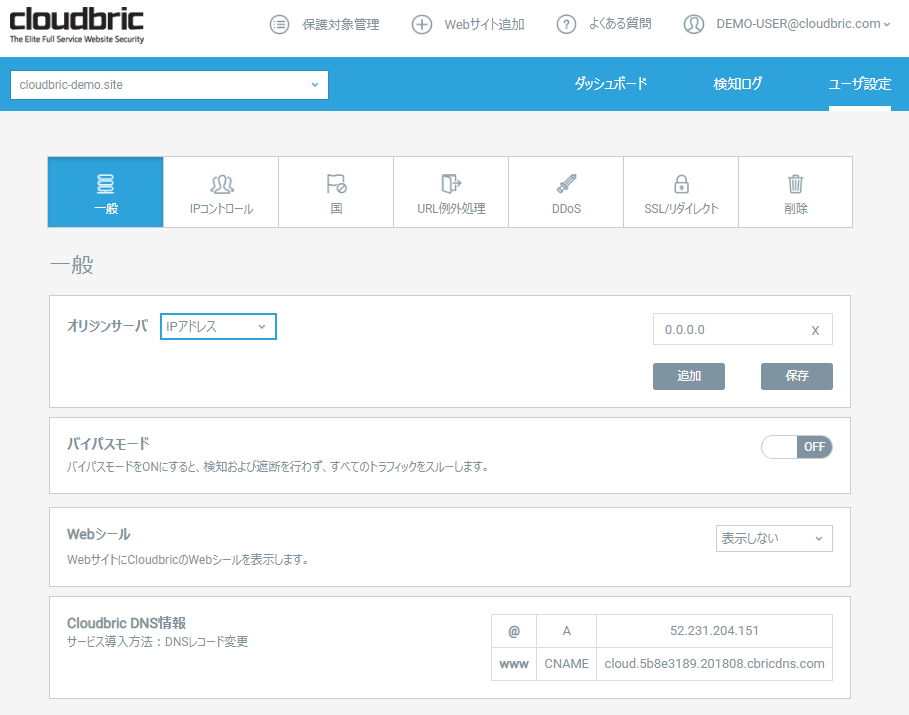
Task: Toggle the バイパスモード OFF switch
Action: tap(797, 447)
